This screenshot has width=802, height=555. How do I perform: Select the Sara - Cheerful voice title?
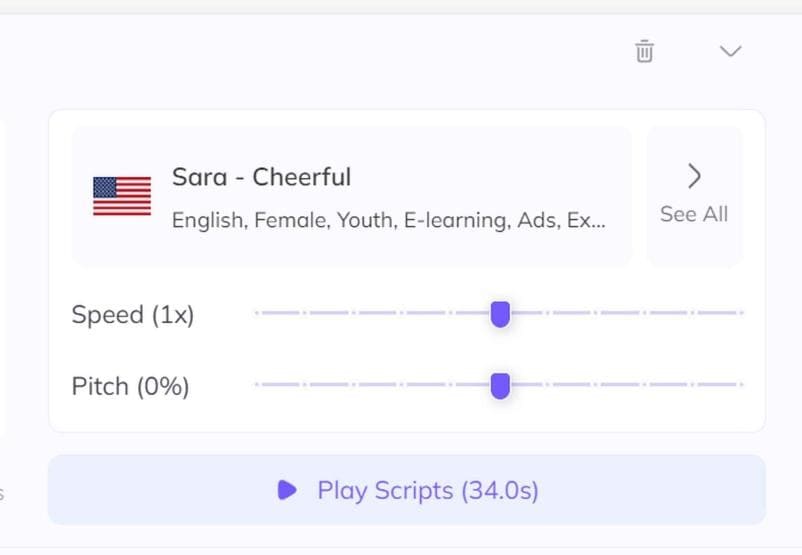[x=261, y=177]
